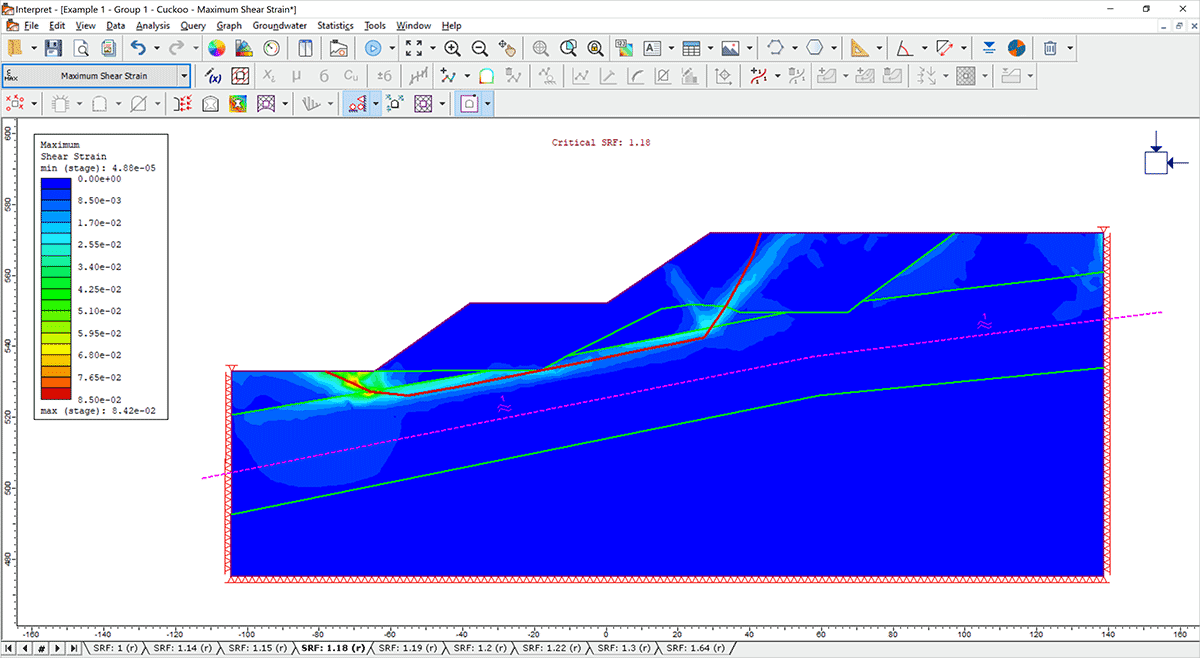Go to the previous stage tab arrow
Viewport: 1200px width, 658px height.
pyautogui.click(x=25, y=648)
